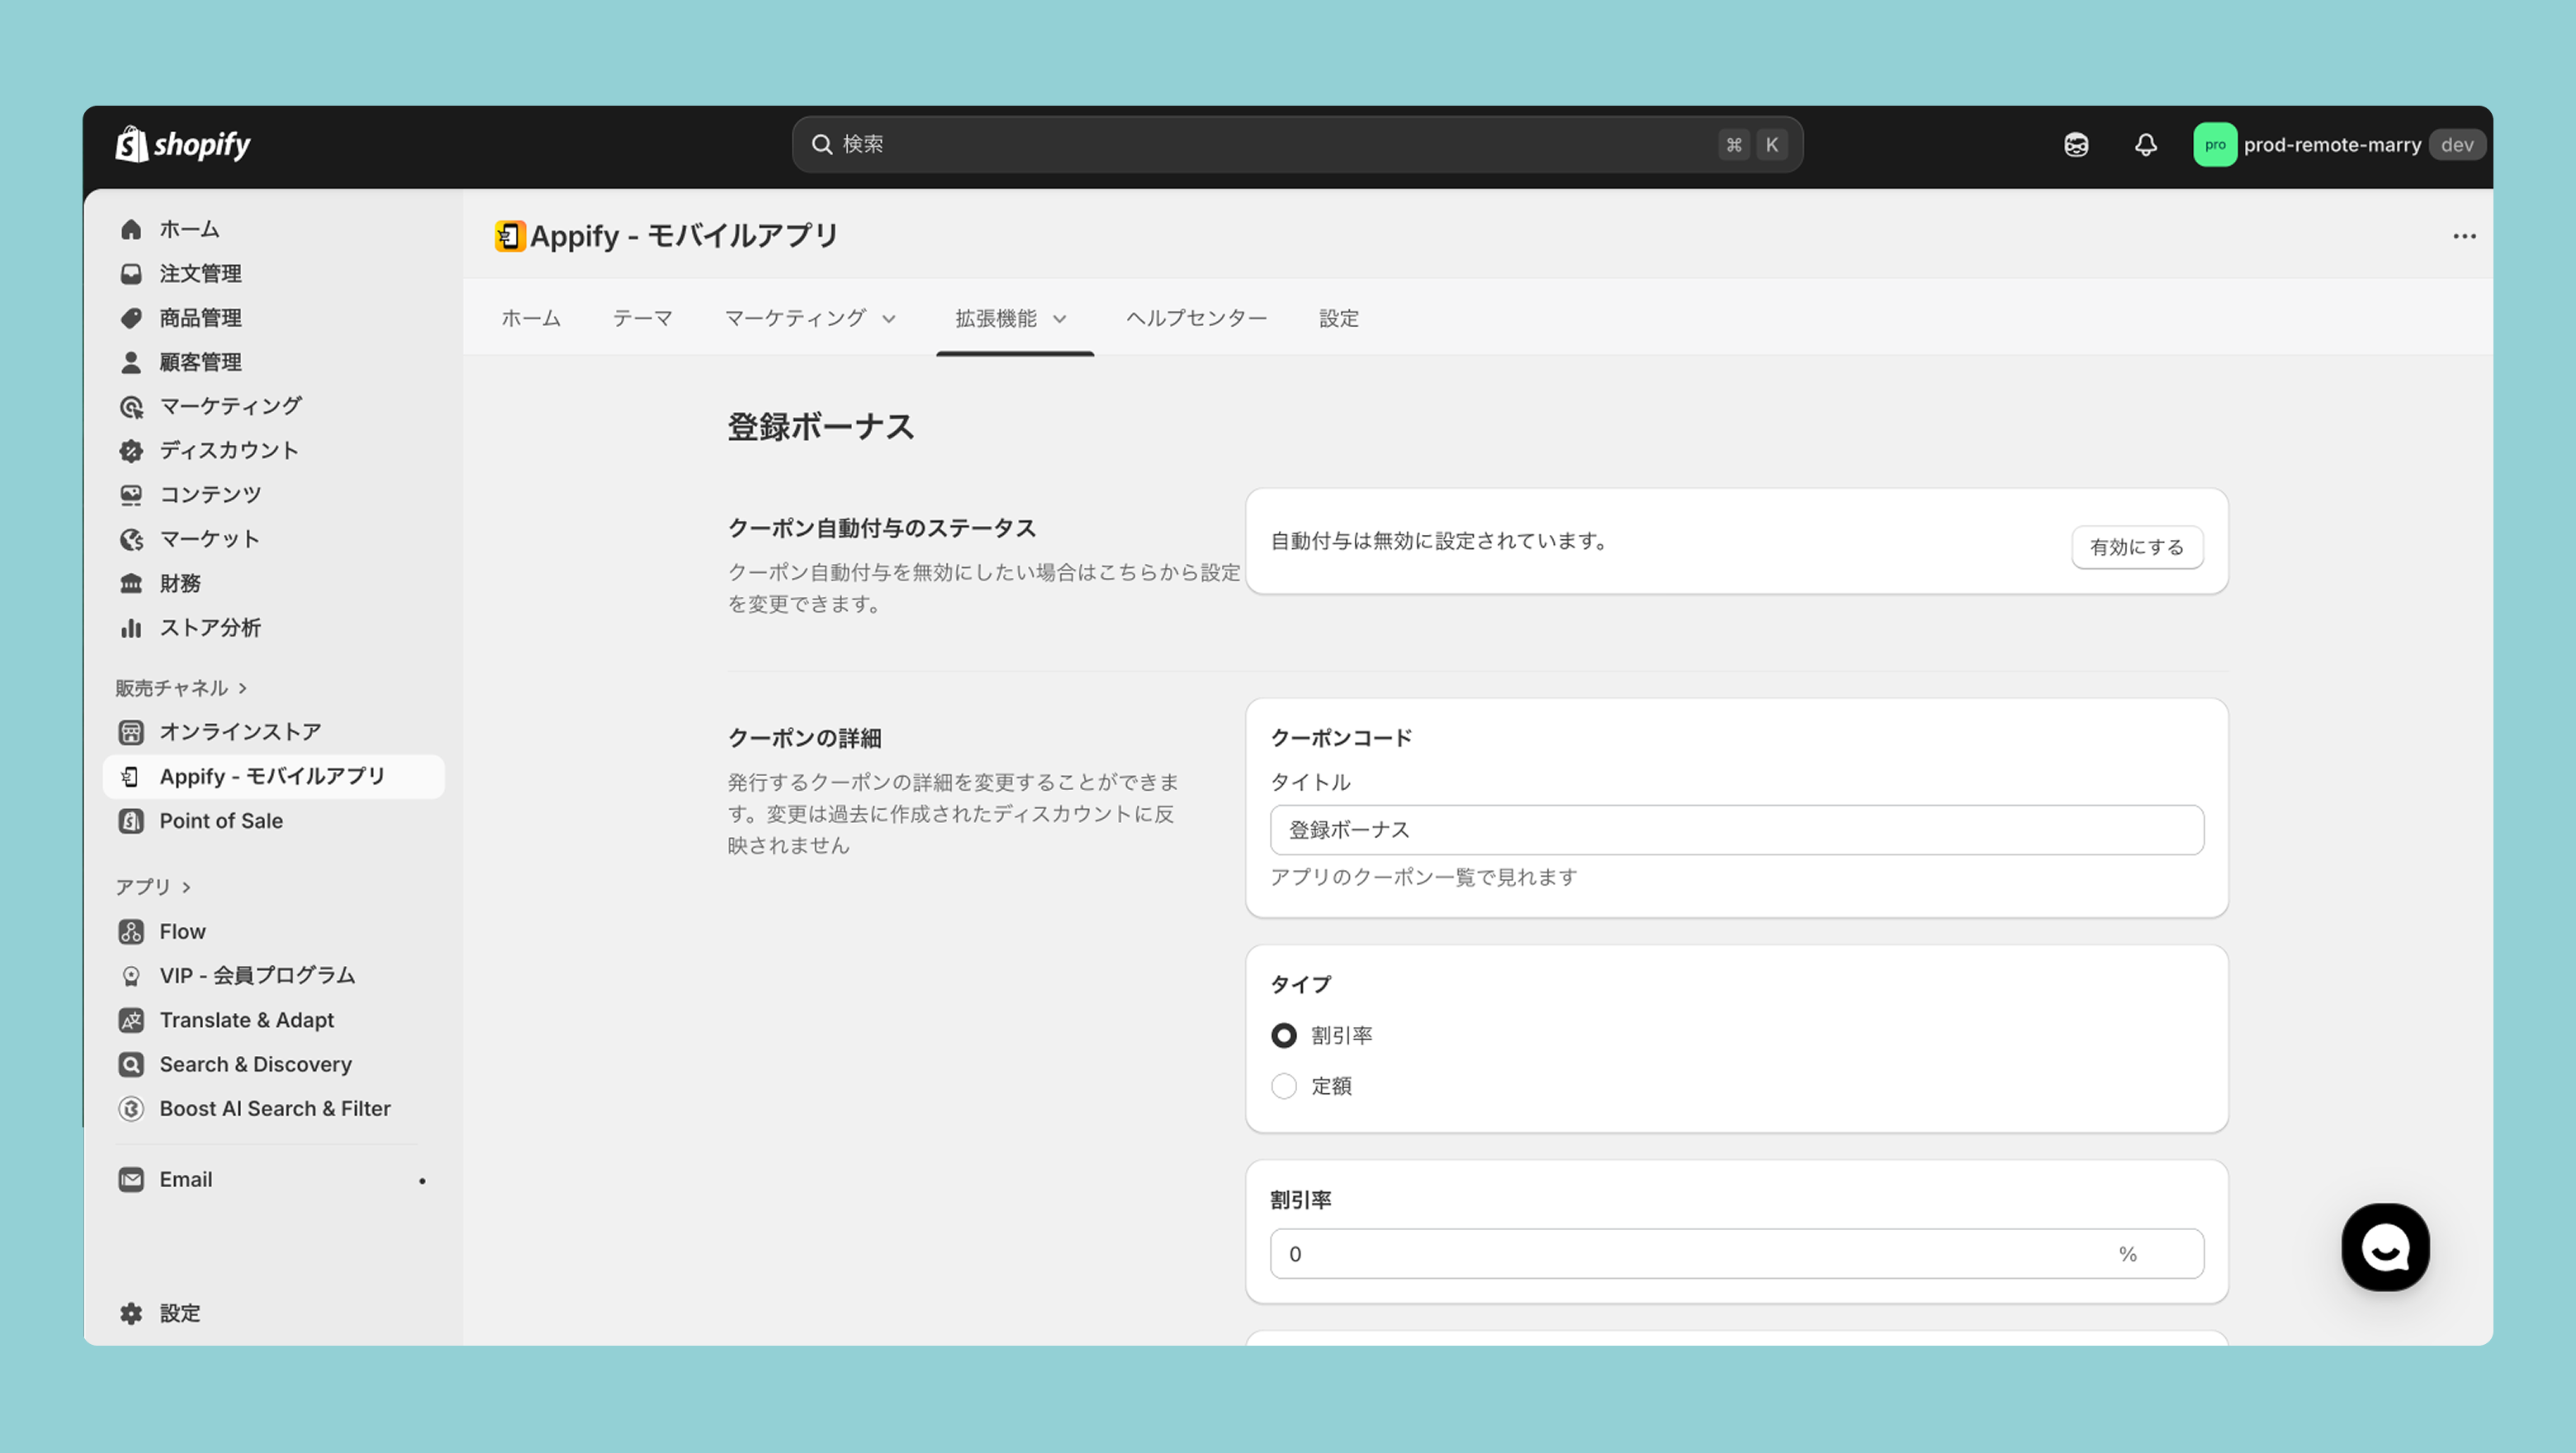Viewport: 2576px width, 1453px height.
Task: Expand the 拡張機能 tab dropdown
Action: pyautogui.click(x=1012, y=318)
